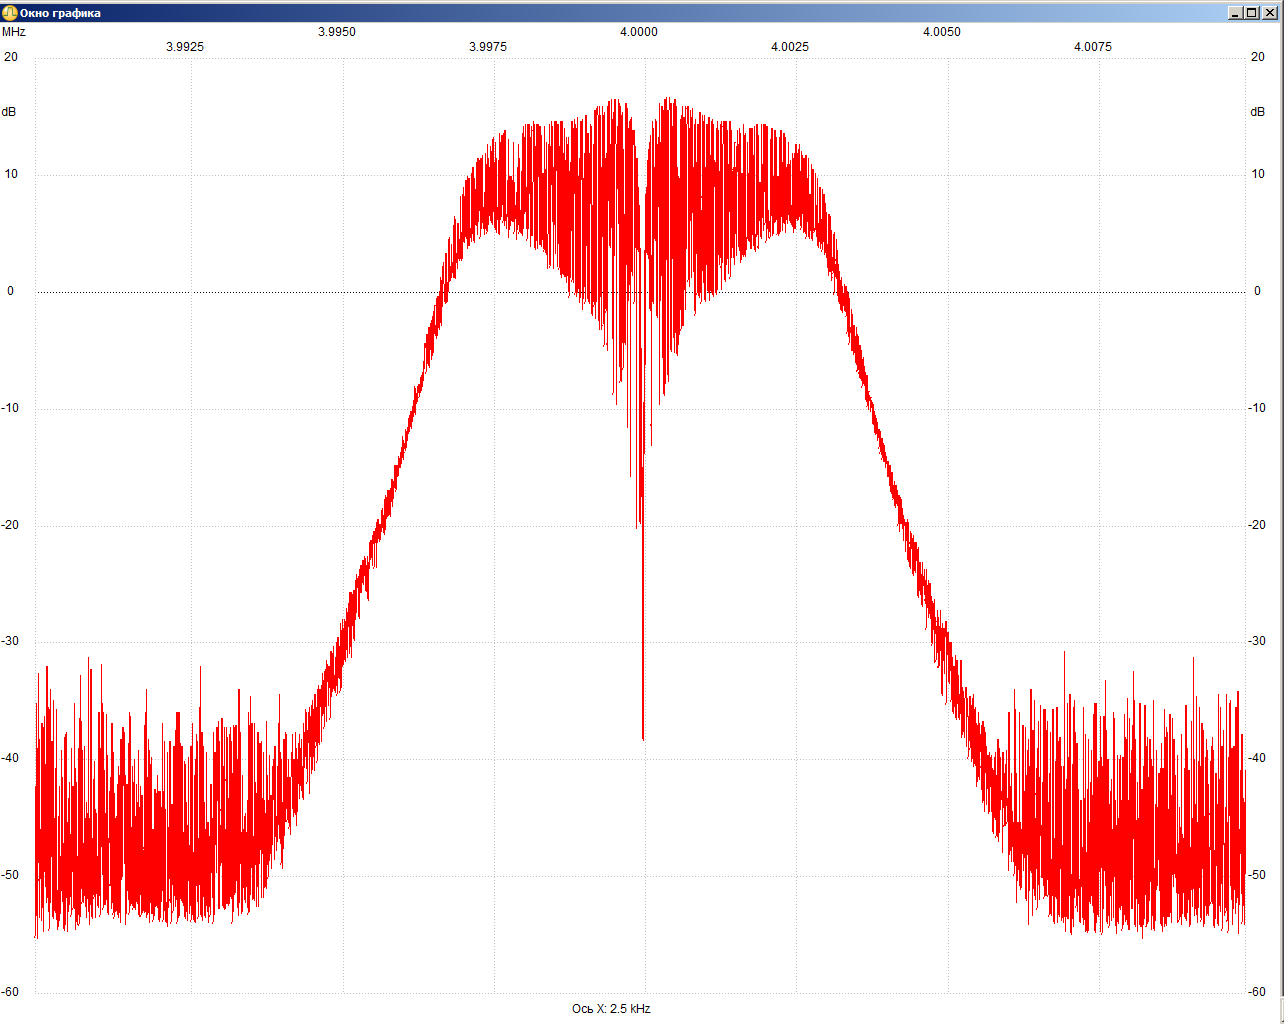Close the Окно графика window
The height and width of the screenshot is (1024, 1284).
pos(1270,13)
